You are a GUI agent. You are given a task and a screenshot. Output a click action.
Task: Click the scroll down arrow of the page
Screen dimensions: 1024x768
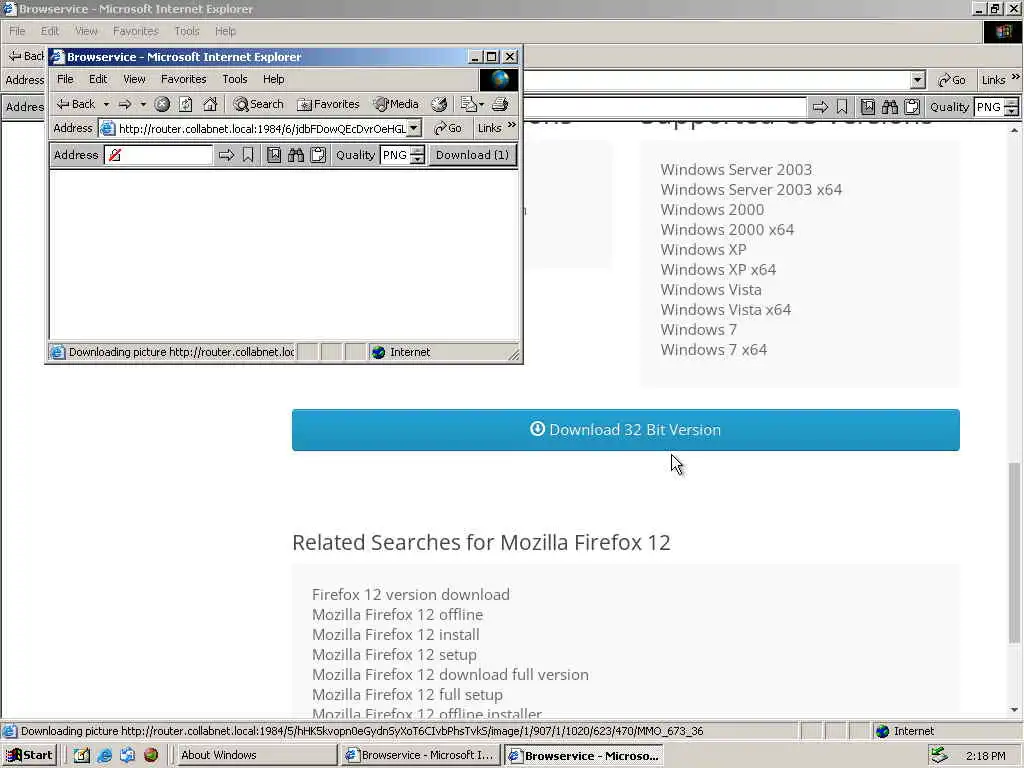(x=1014, y=710)
